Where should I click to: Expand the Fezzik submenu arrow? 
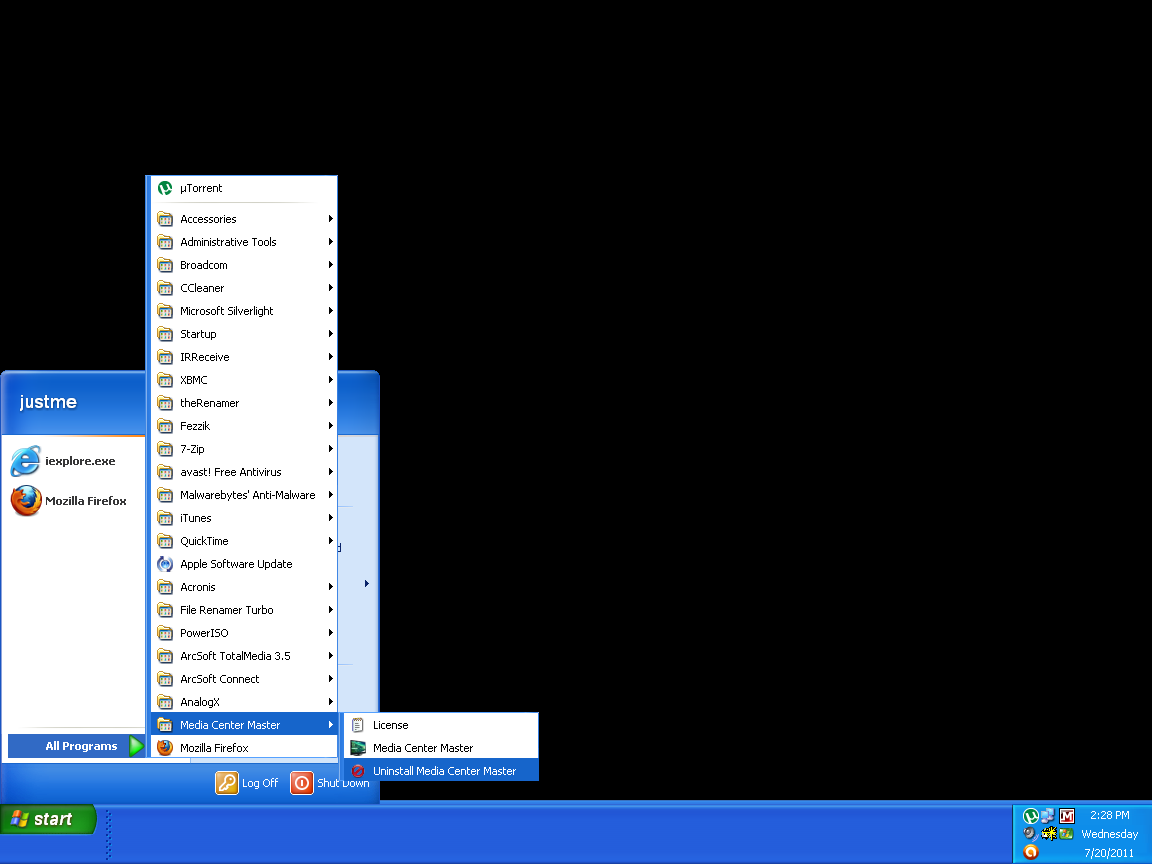(331, 426)
